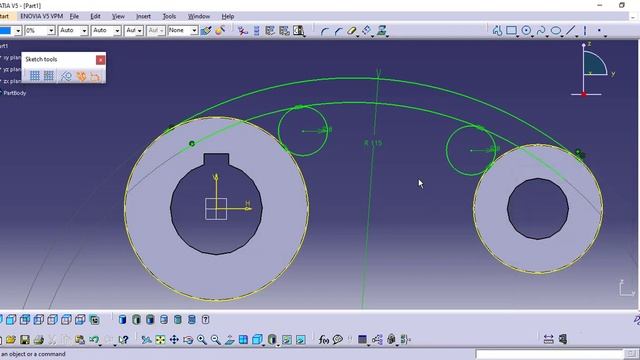
Task: Select the Ellipse sketch tool
Action: click(556, 31)
